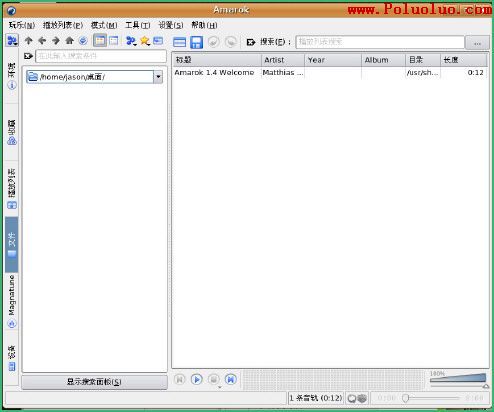
Task: Open the mode menu (M)
Action: tap(104, 25)
